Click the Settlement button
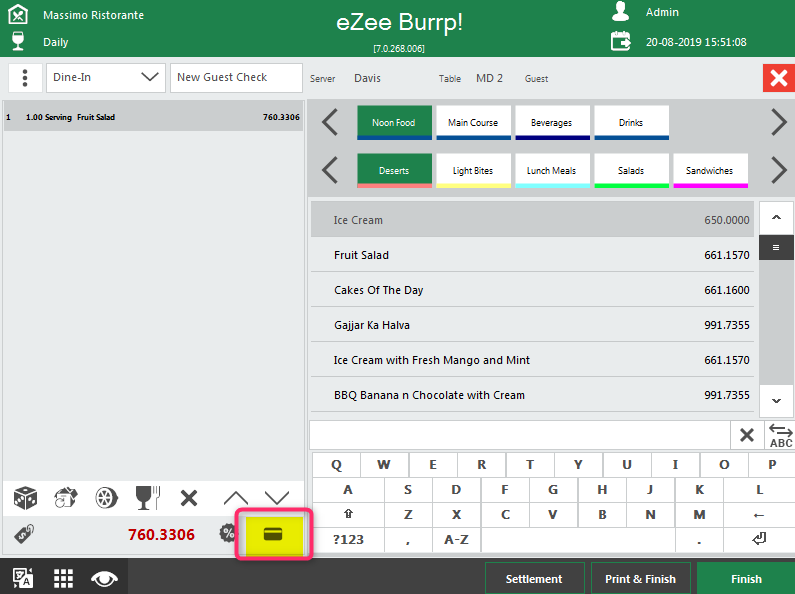The height and width of the screenshot is (594, 795). pyautogui.click(x=534, y=578)
